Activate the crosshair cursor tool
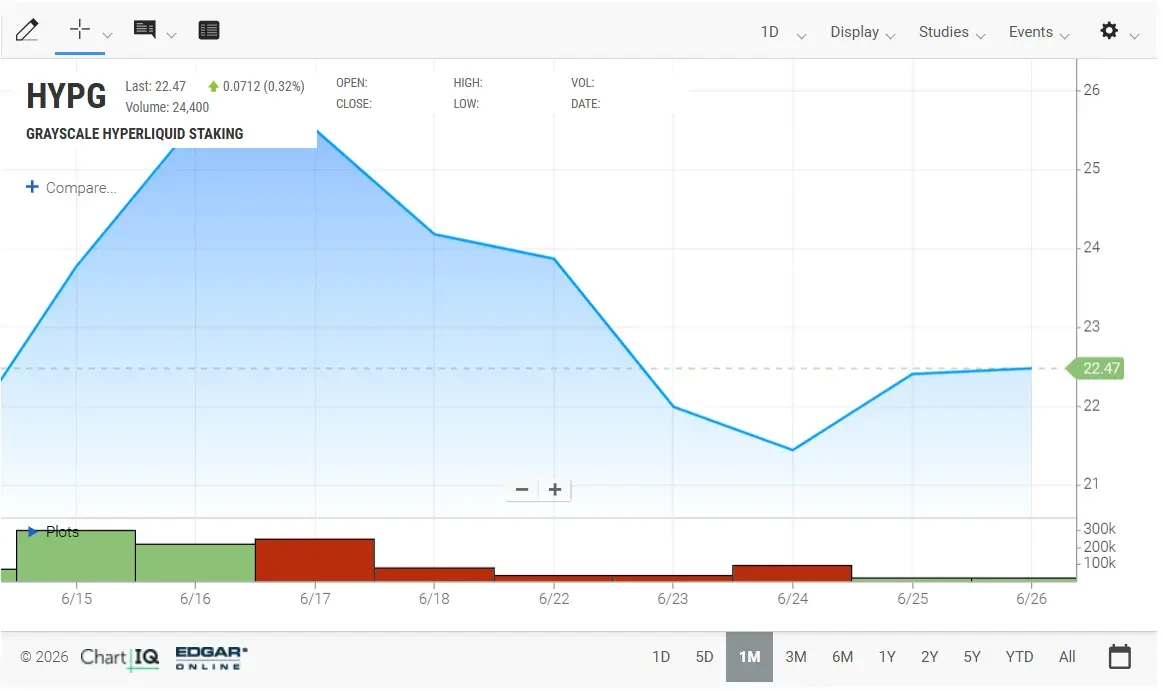 pos(79,30)
